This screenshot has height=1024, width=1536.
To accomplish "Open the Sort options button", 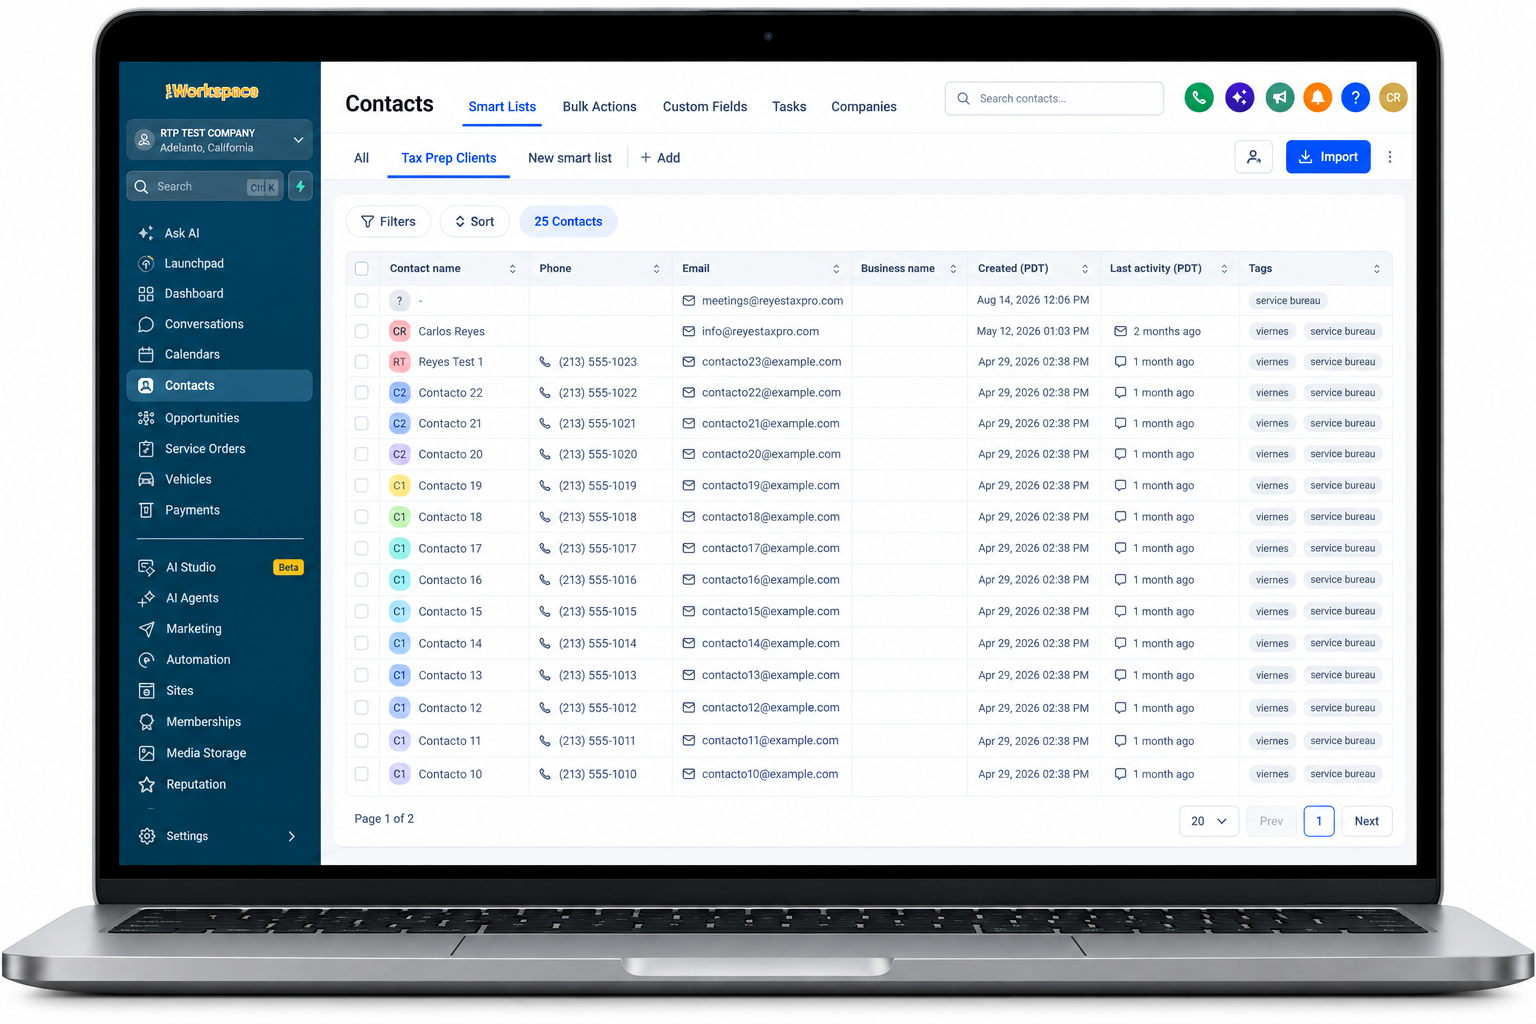I will point(475,222).
